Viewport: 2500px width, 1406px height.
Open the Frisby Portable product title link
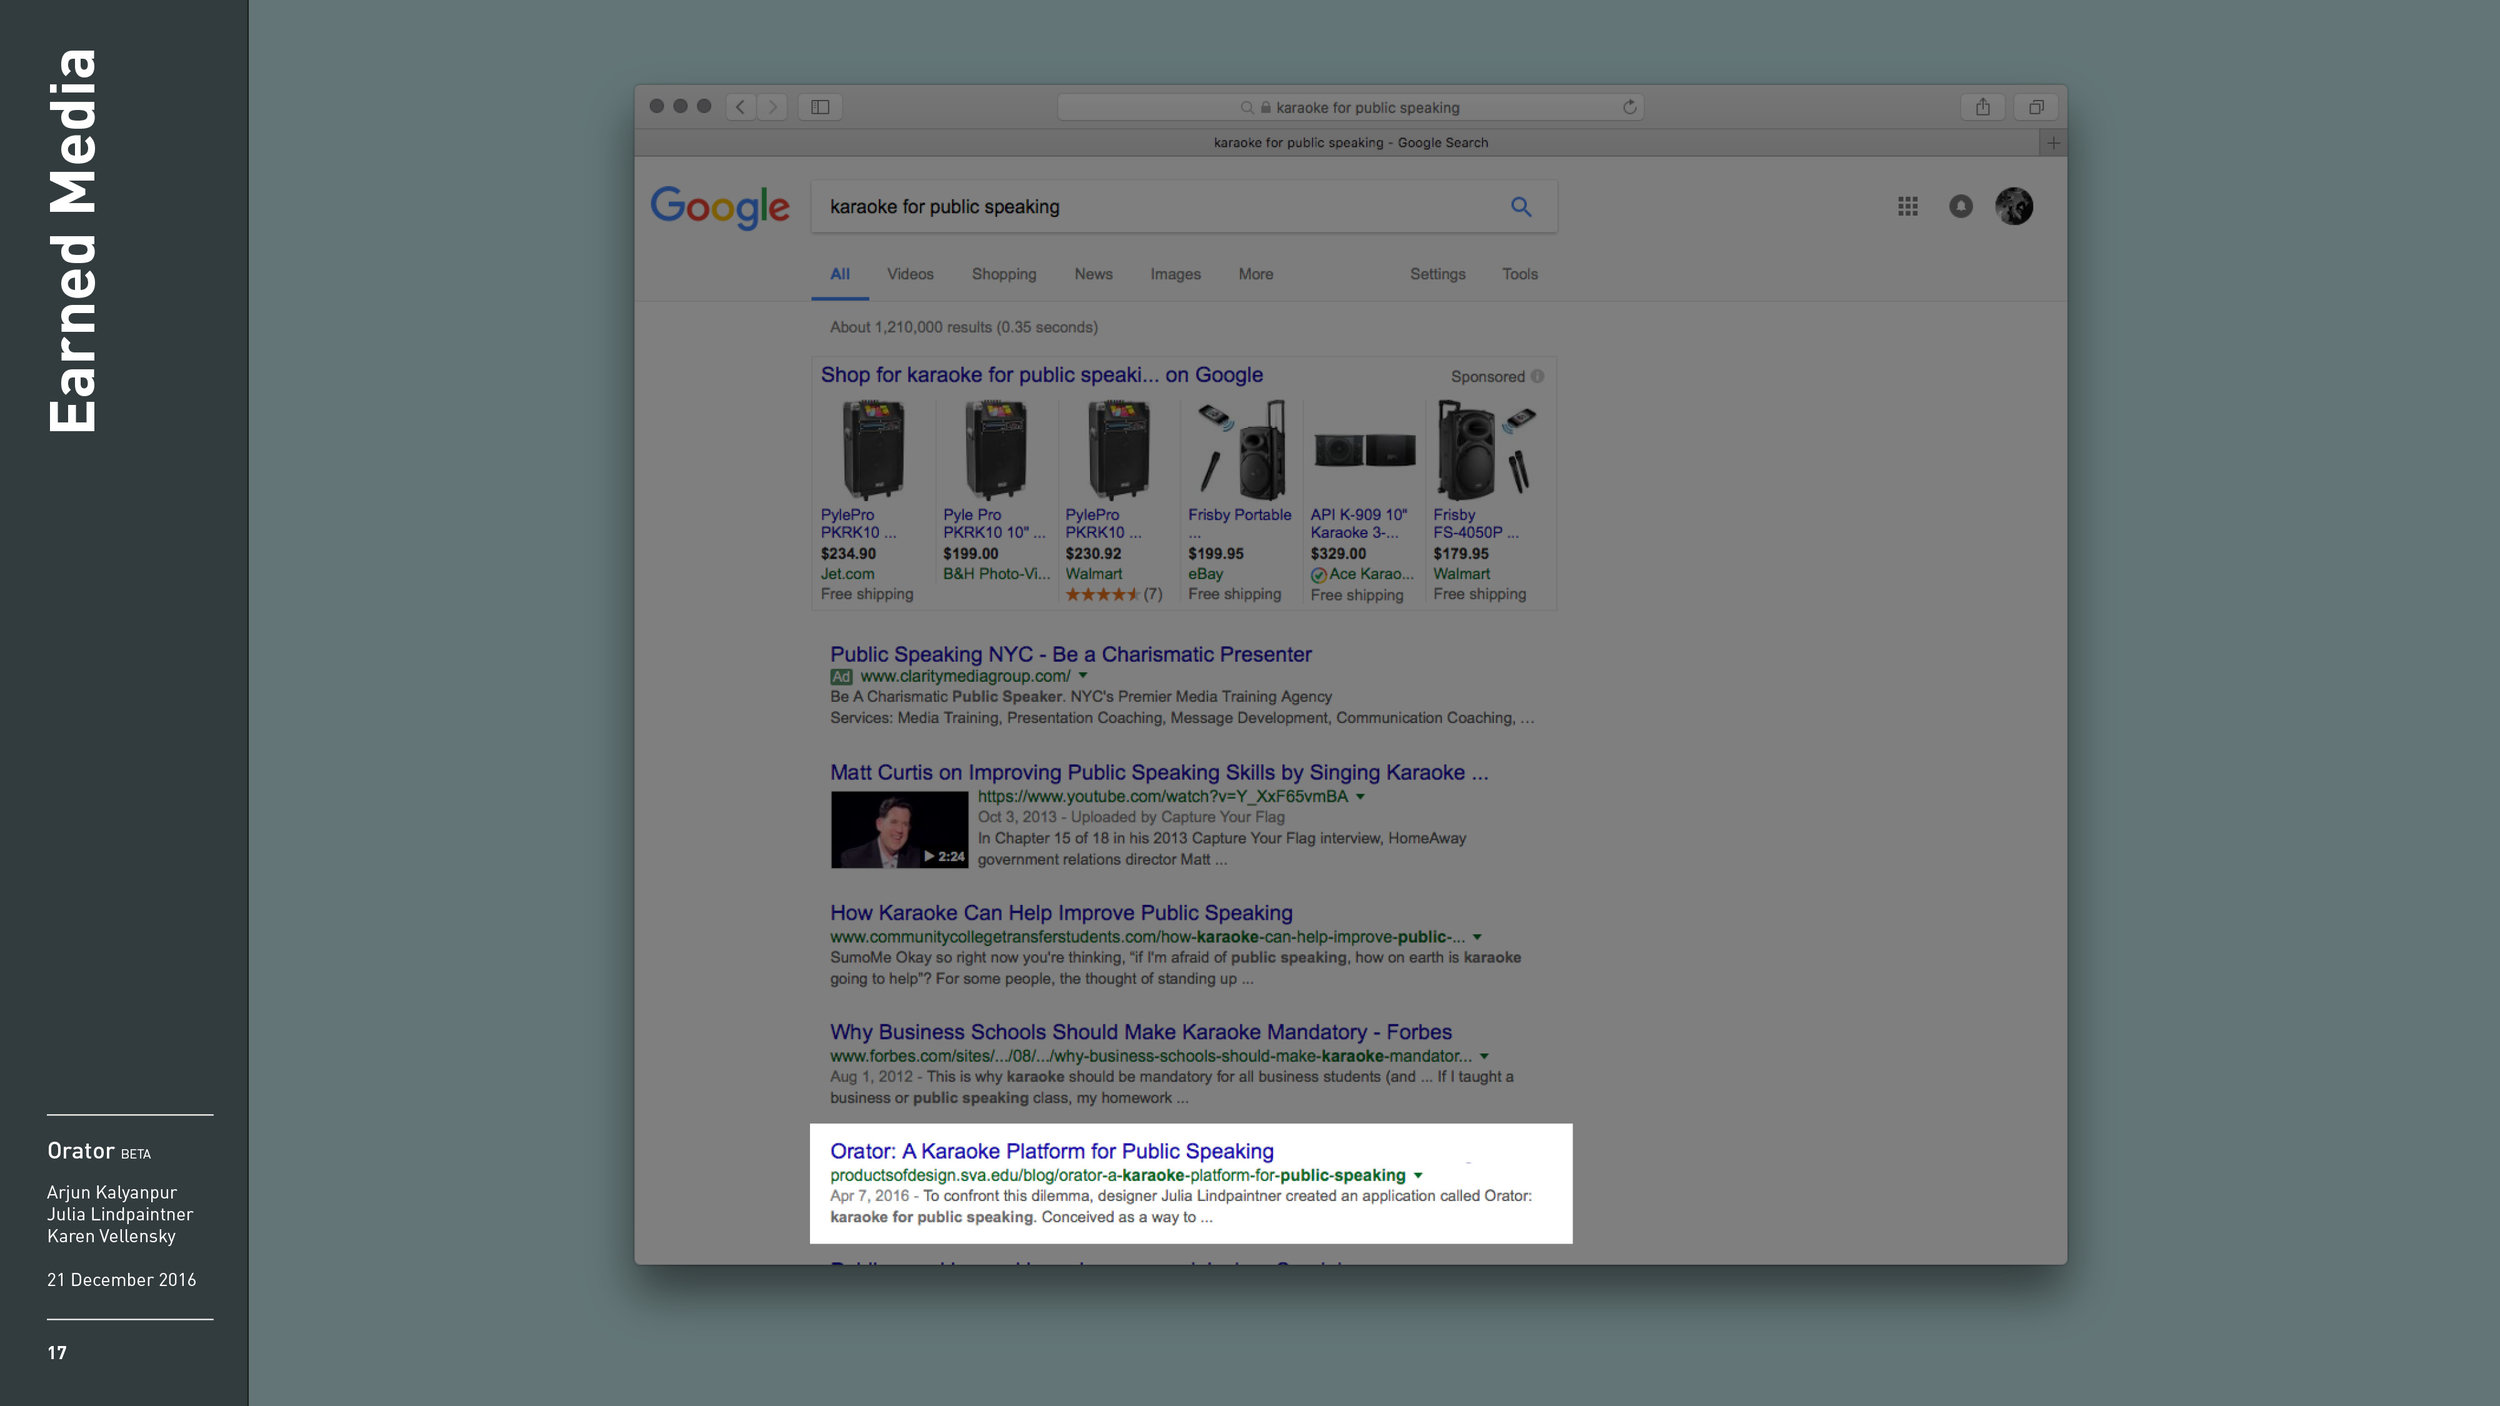pos(1239,515)
